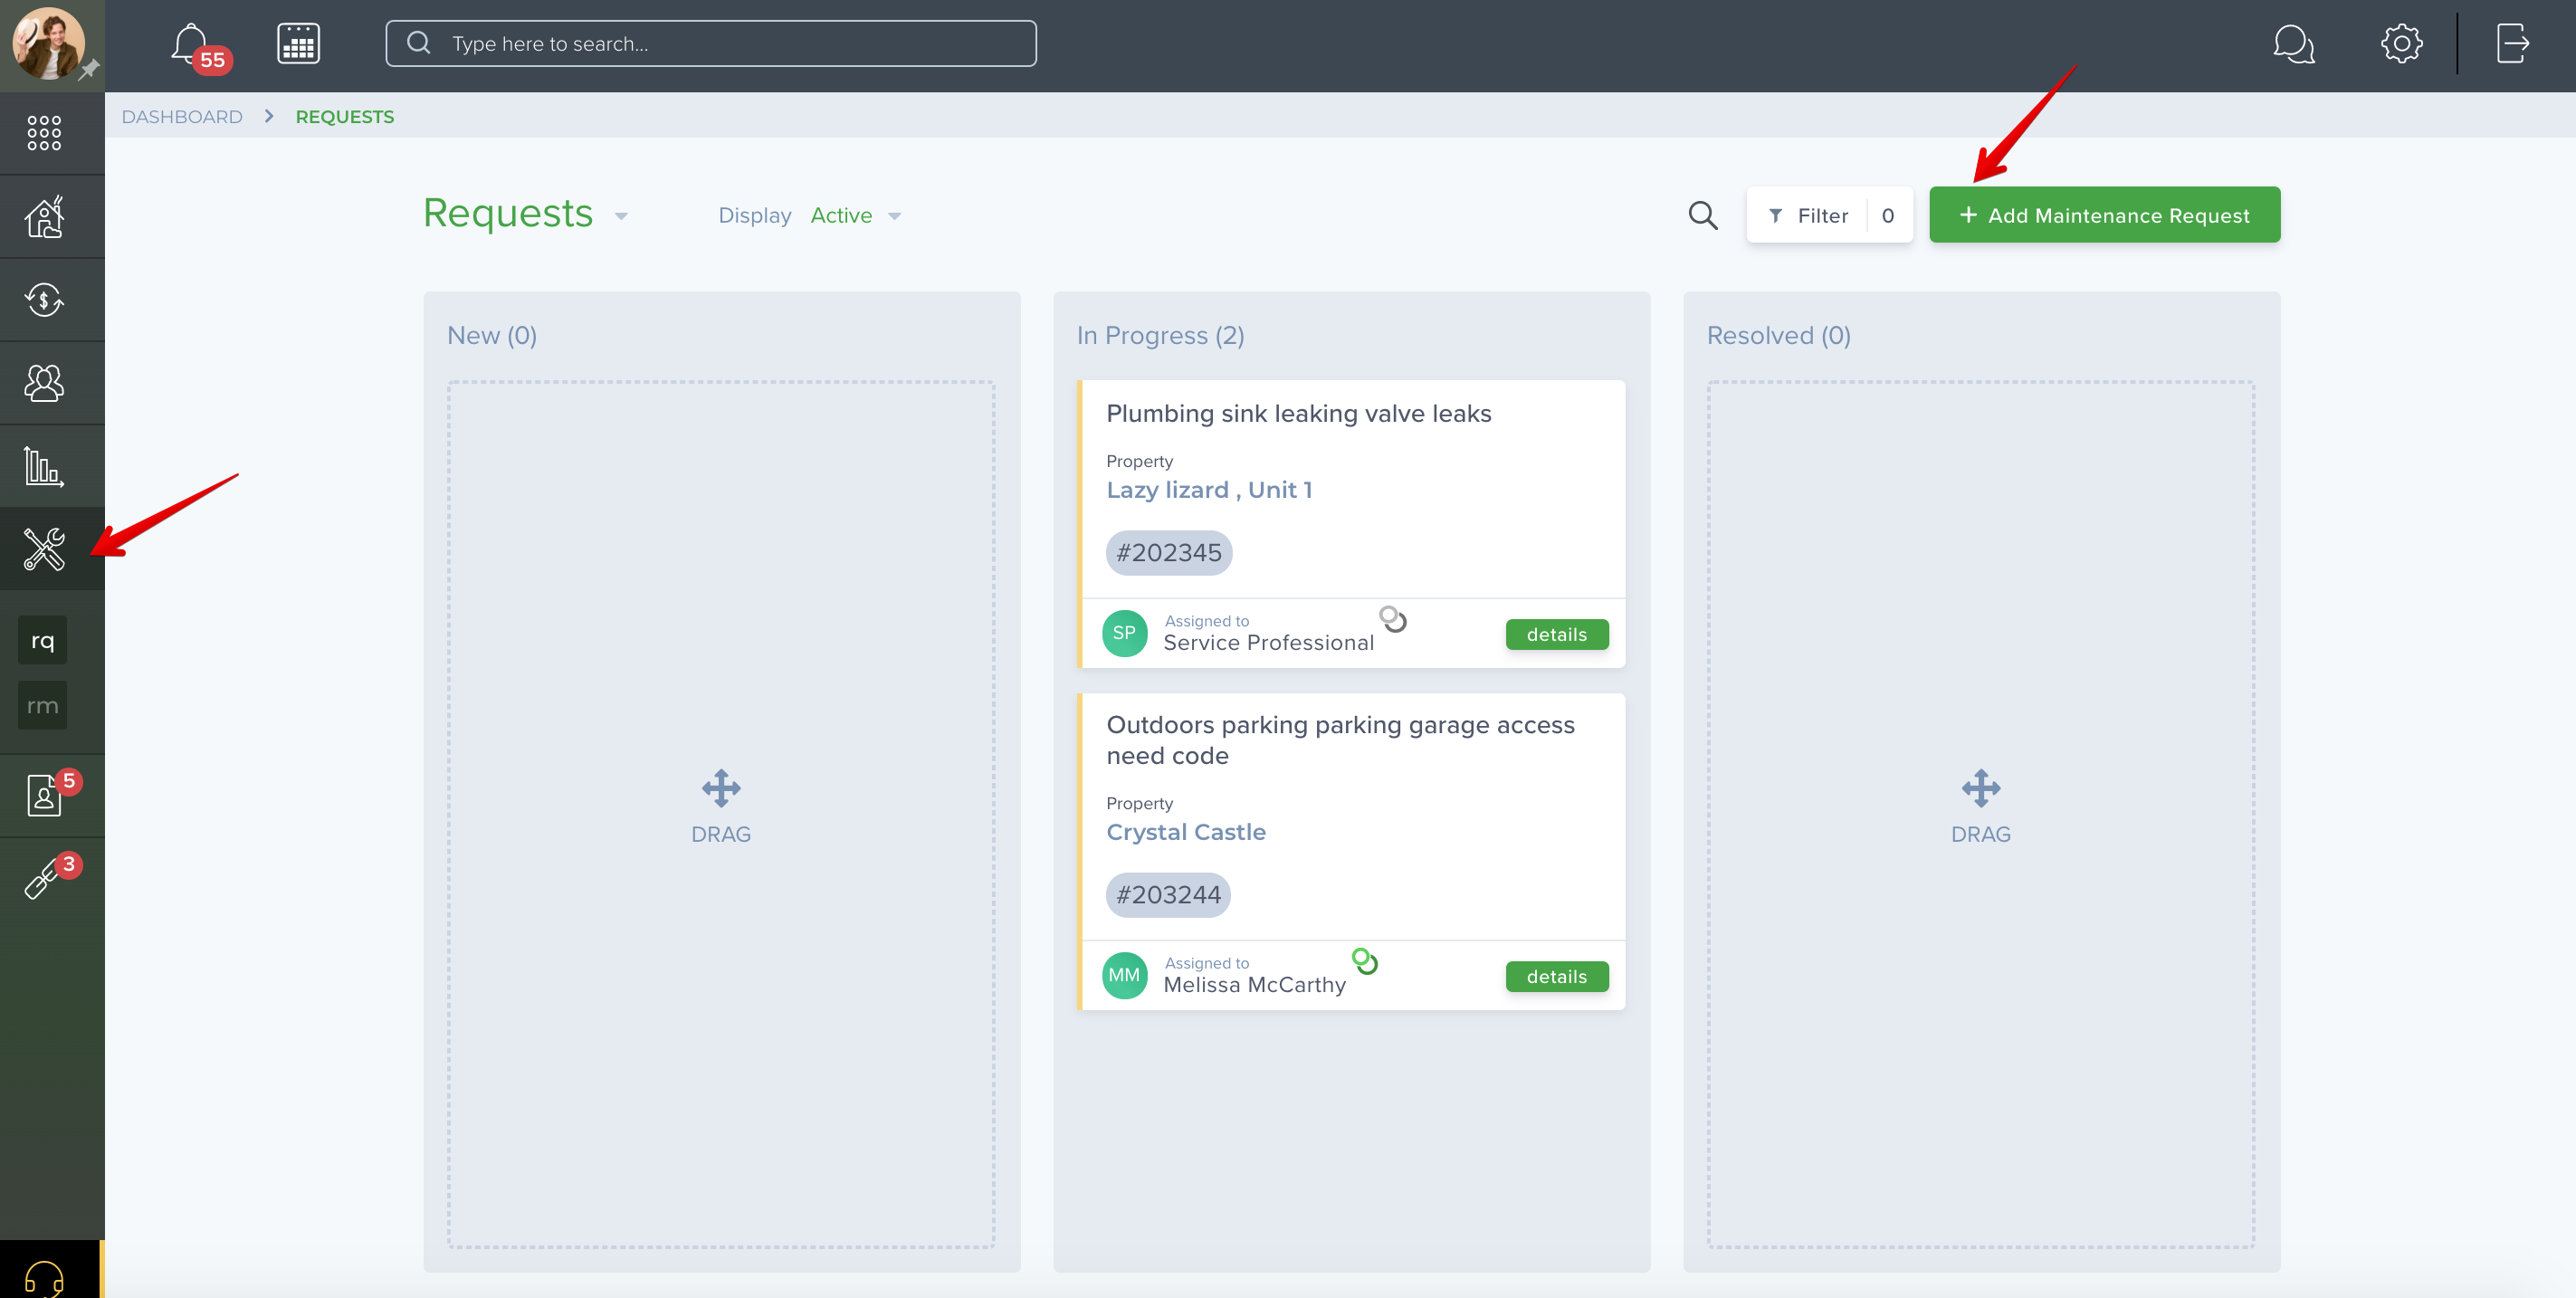This screenshot has height=1298, width=2576.
Task: Click the 'Resolved (0)' column header
Action: [x=1778, y=336]
